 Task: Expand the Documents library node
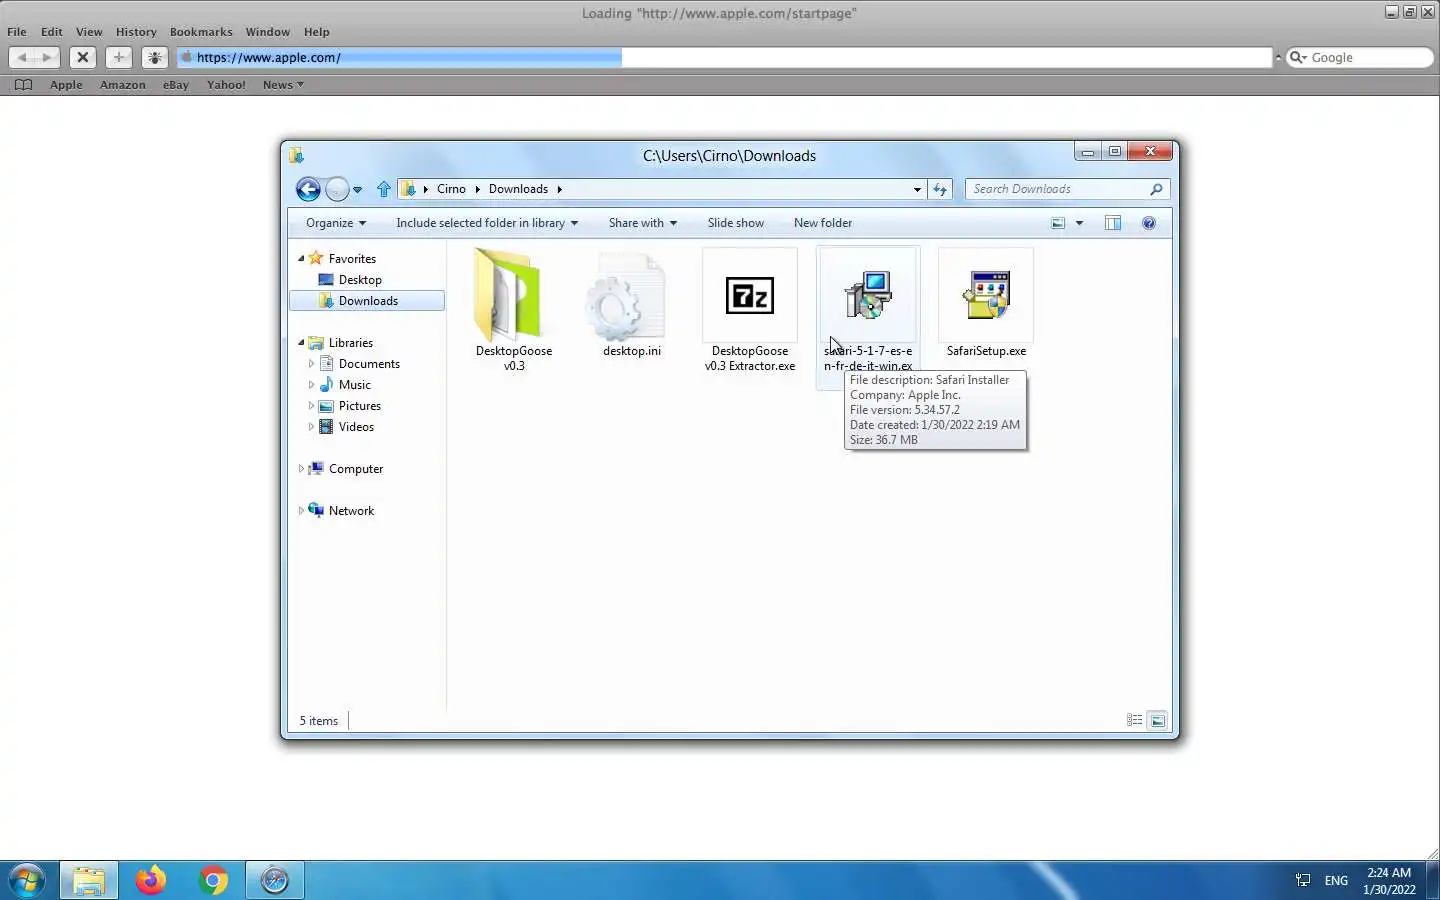(x=311, y=364)
